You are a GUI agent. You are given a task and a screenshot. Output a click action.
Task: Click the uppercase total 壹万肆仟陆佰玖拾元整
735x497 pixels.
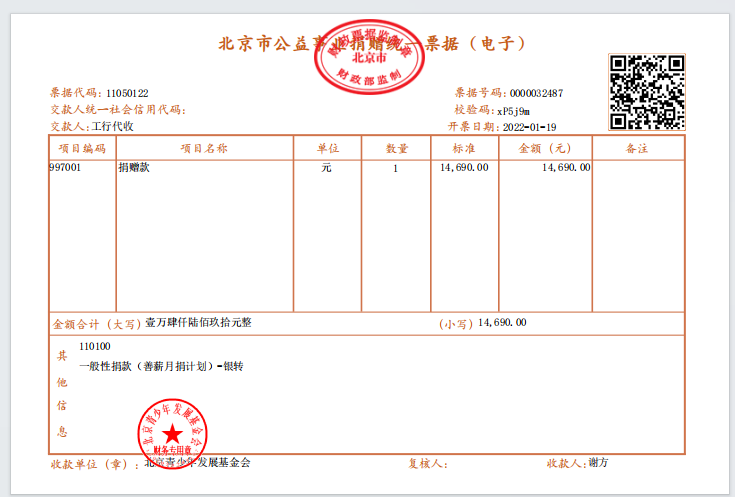tap(198, 323)
